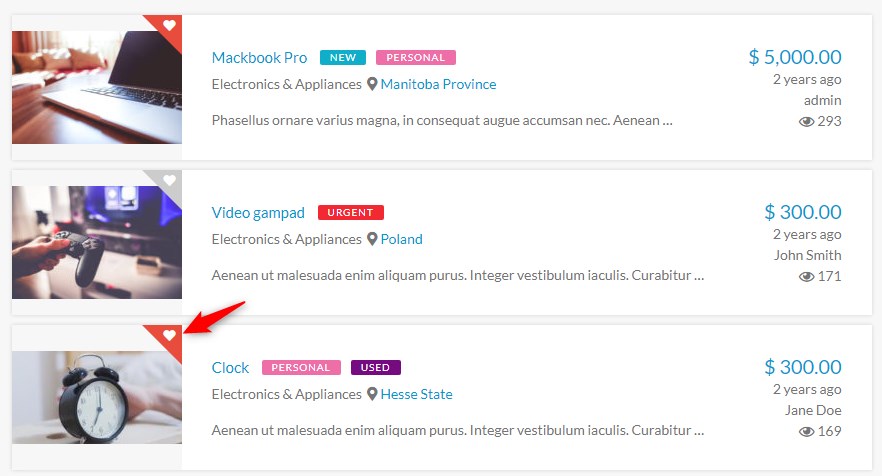Screen dimensions: 882x476
Task: Toggle favorite heart on Video gampad listing
Action: (x=169, y=180)
